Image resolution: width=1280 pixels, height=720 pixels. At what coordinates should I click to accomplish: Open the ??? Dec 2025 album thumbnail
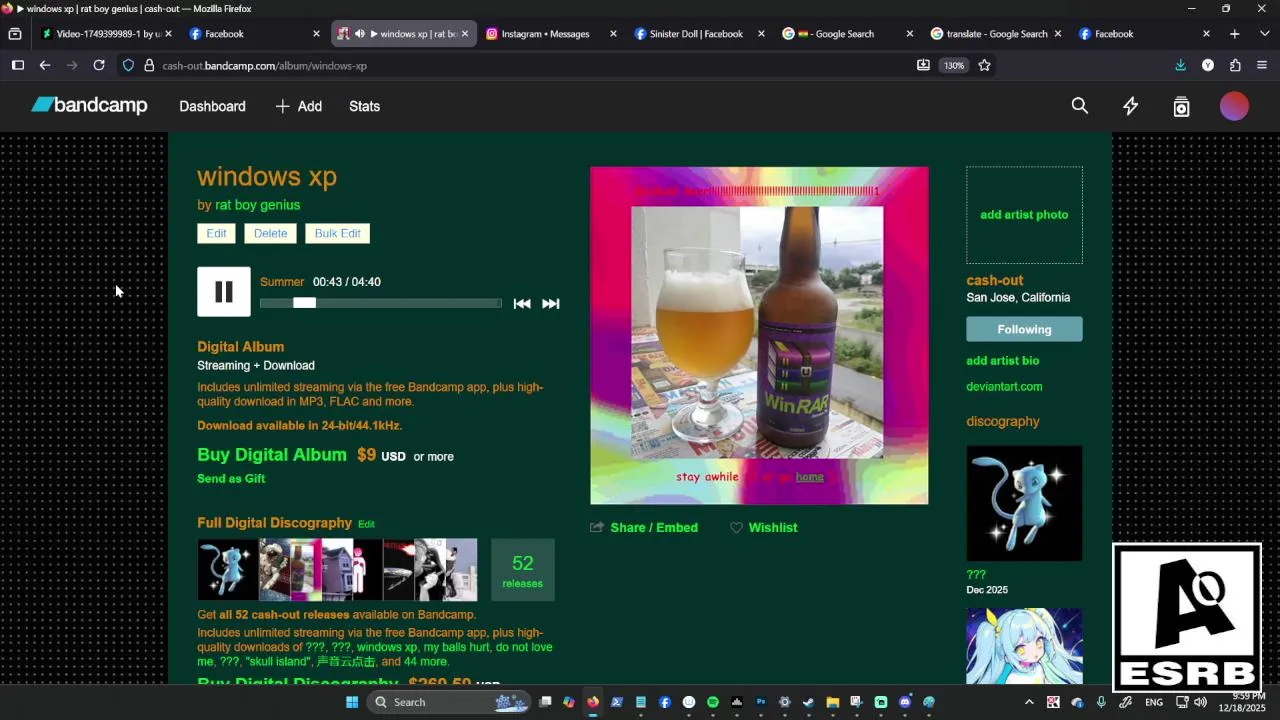pyautogui.click(x=1024, y=503)
